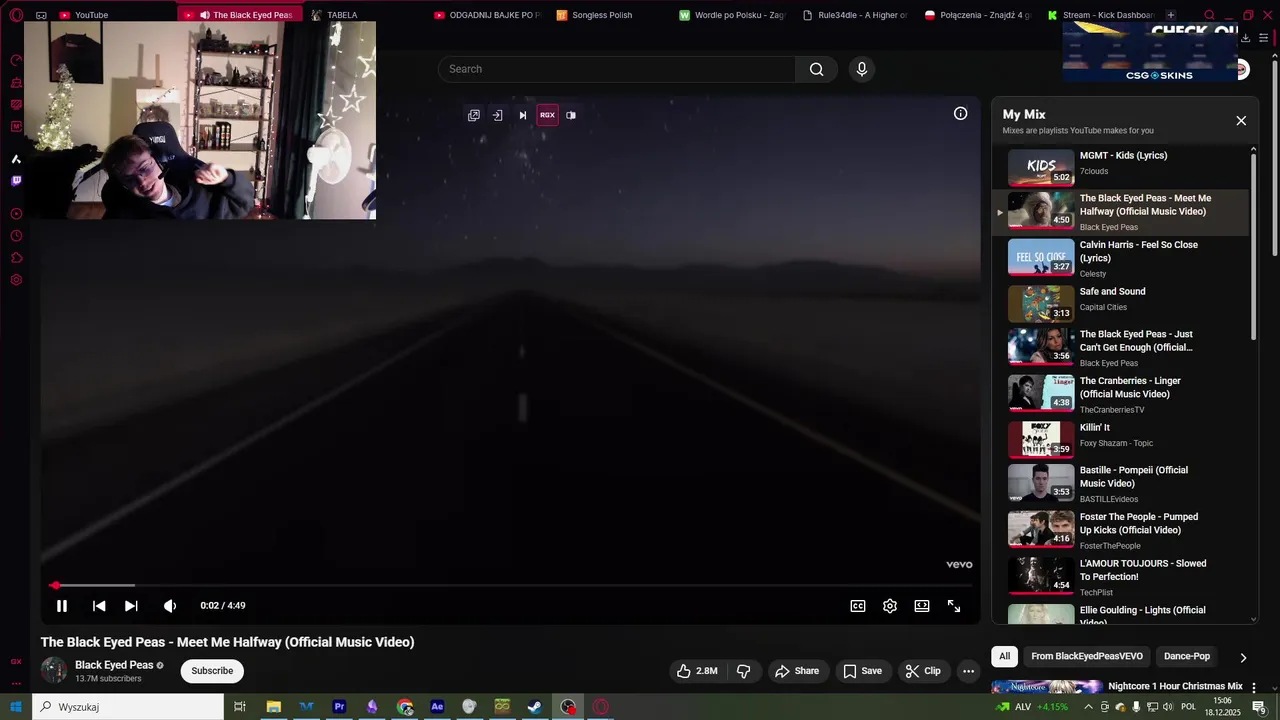This screenshot has height=720, width=1280.
Task: Open the notification center icon
Action: click(x=1259, y=707)
